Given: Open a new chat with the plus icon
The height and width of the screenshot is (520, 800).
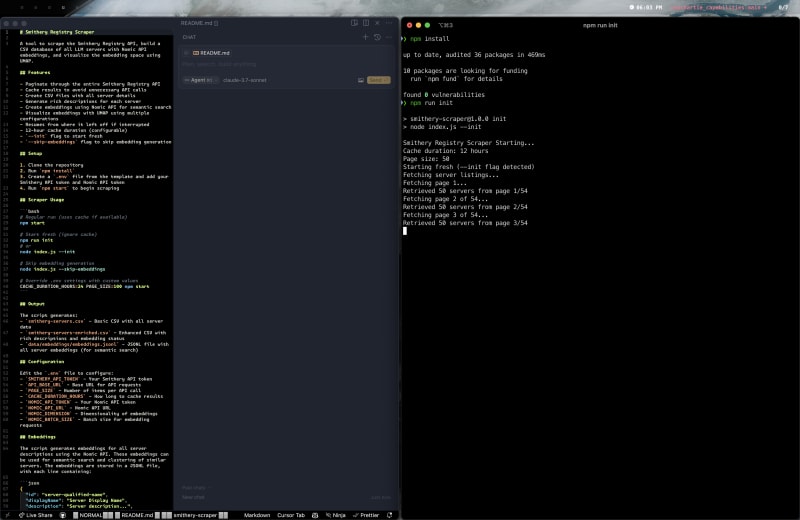Looking at the screenshot, I should (x=365, y=37).
